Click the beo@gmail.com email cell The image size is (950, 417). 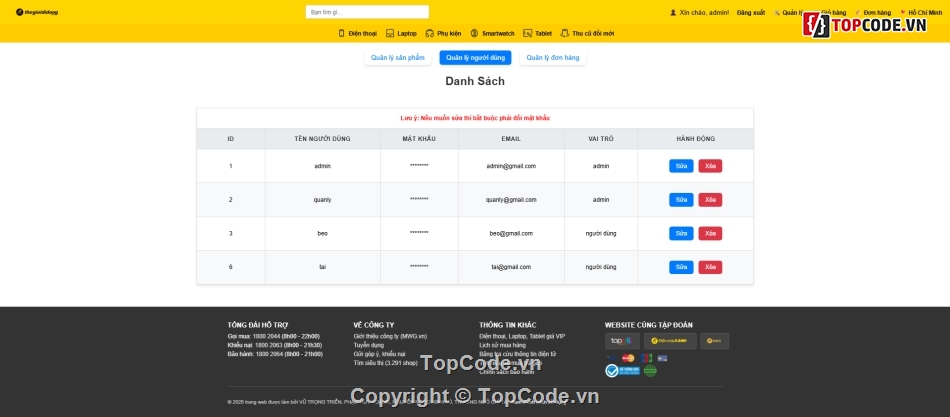click(x=511, y=233)
